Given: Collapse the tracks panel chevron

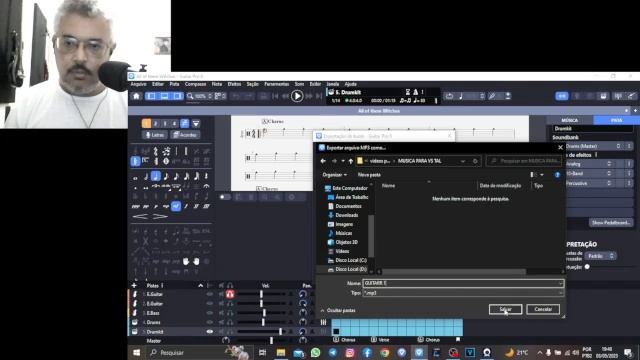Looking at the screenshot, I should [200, 286].
